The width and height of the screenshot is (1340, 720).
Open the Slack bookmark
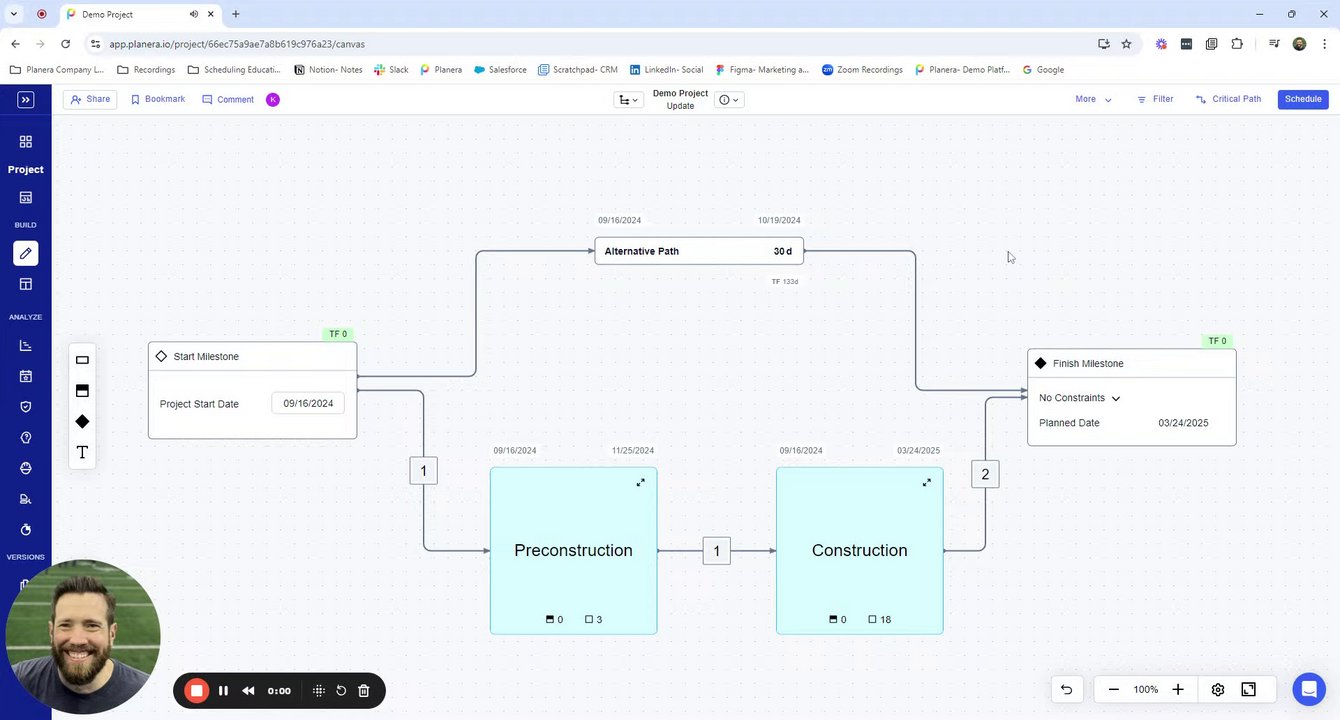[391, 70]
